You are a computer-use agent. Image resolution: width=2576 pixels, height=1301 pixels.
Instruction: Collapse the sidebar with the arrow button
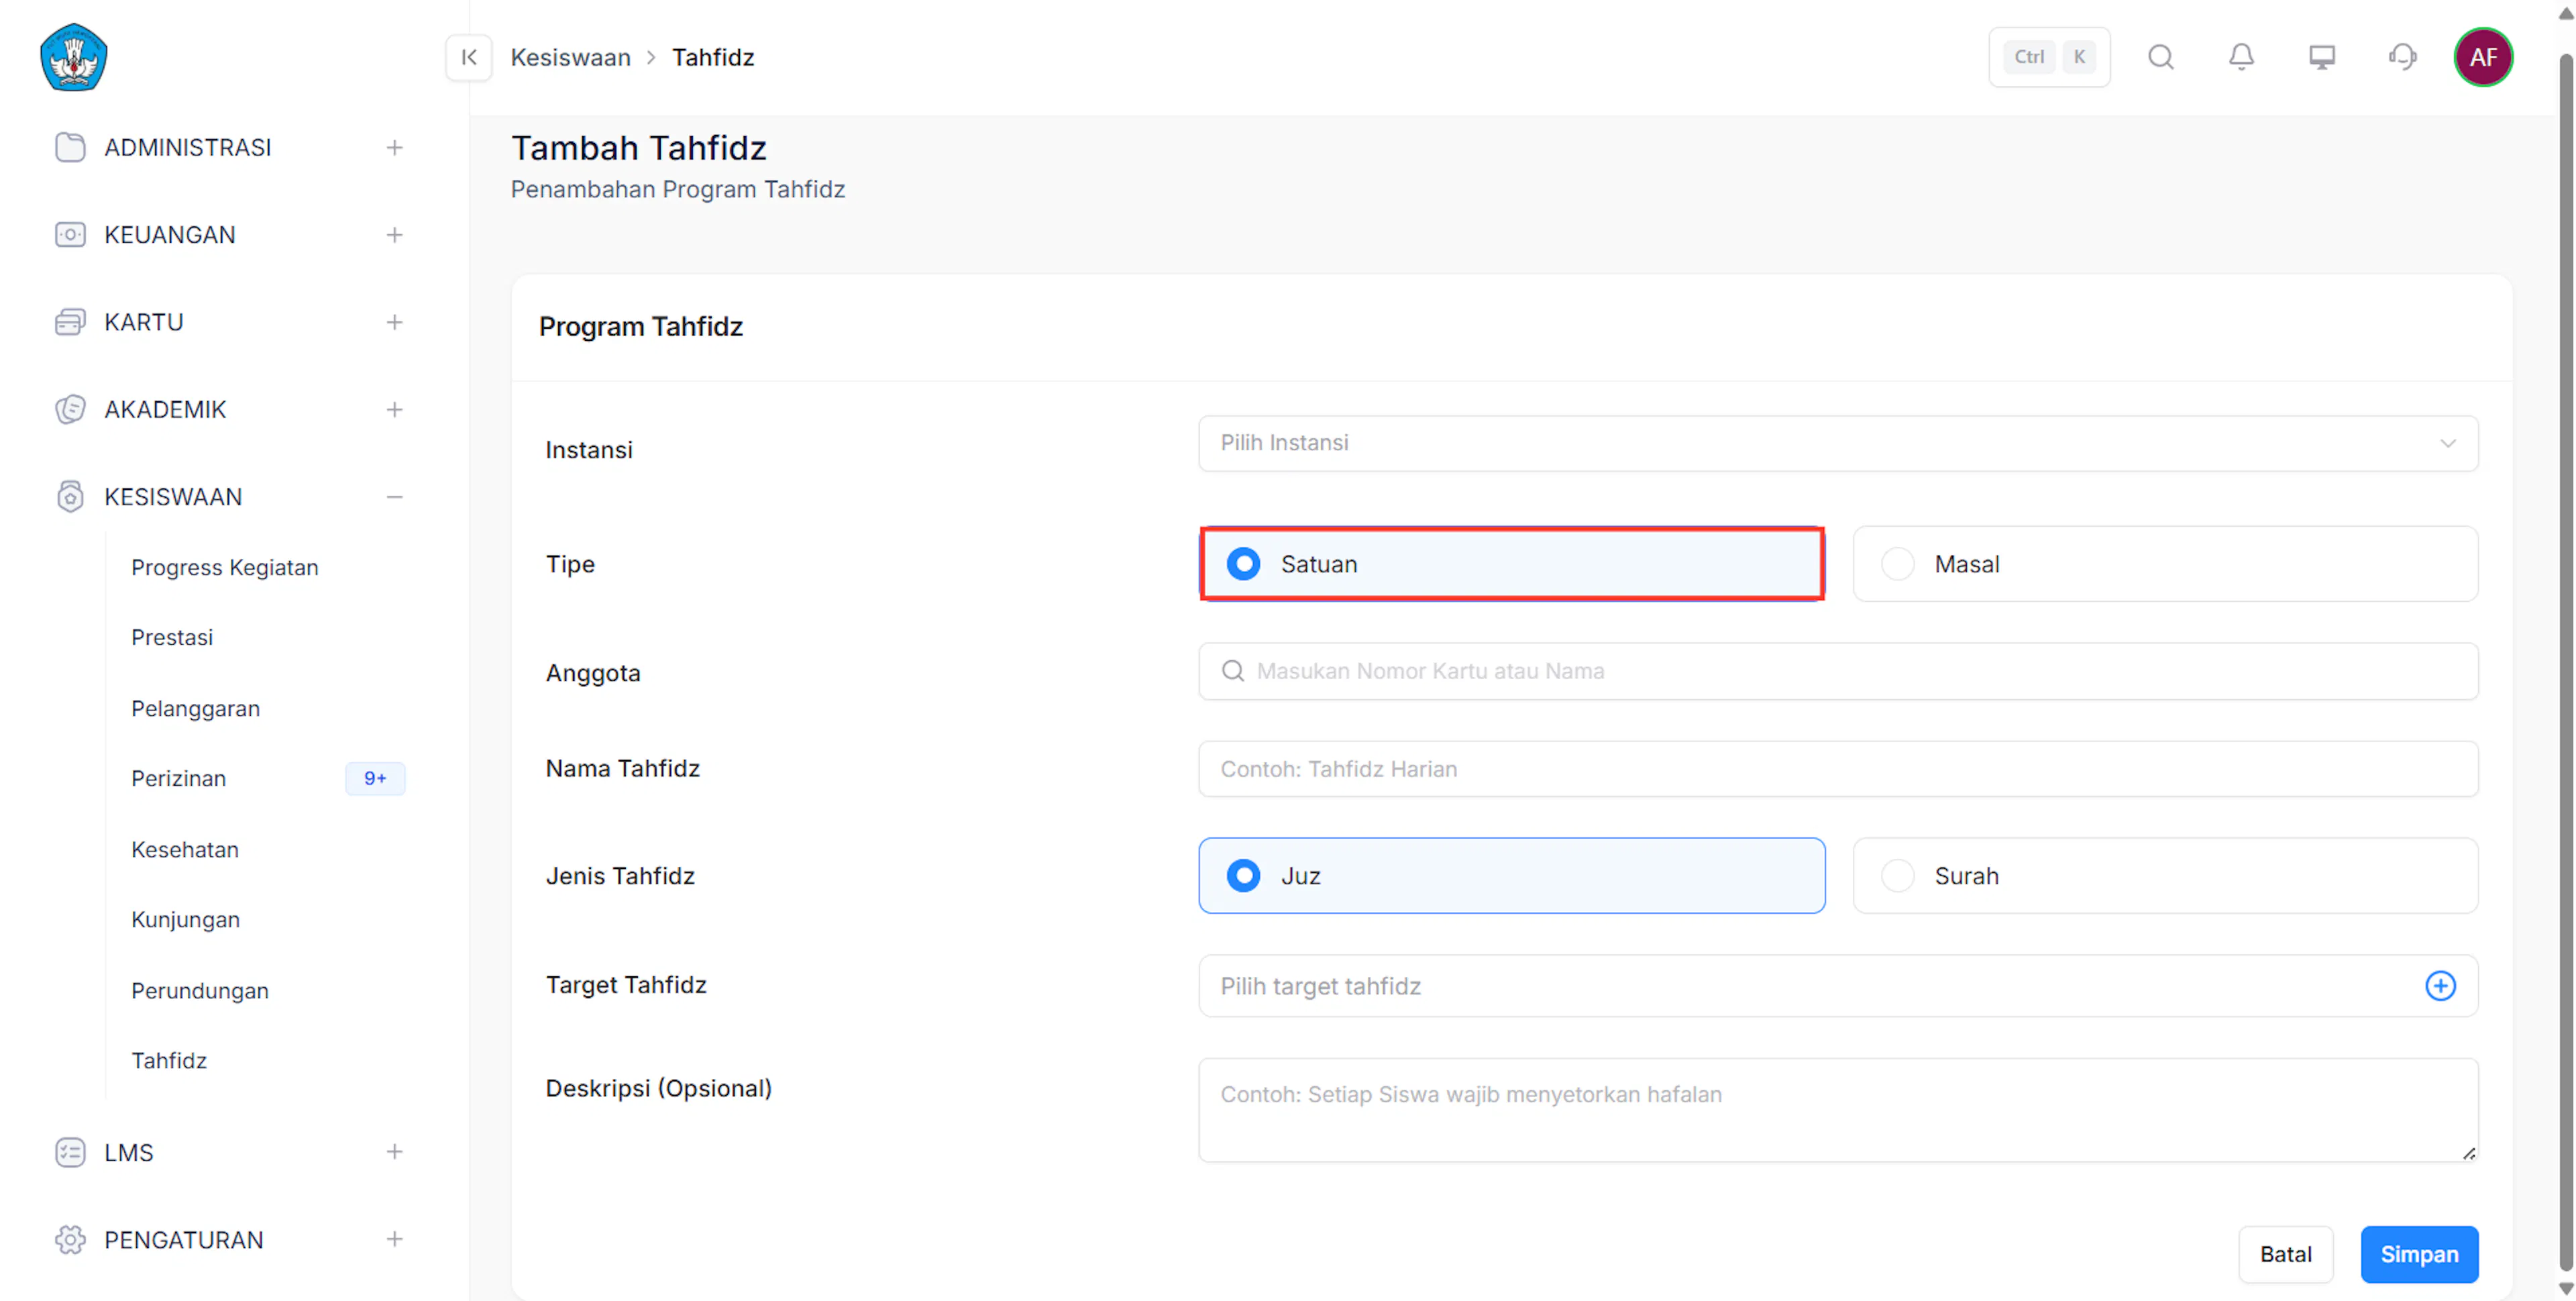point(468,57)
